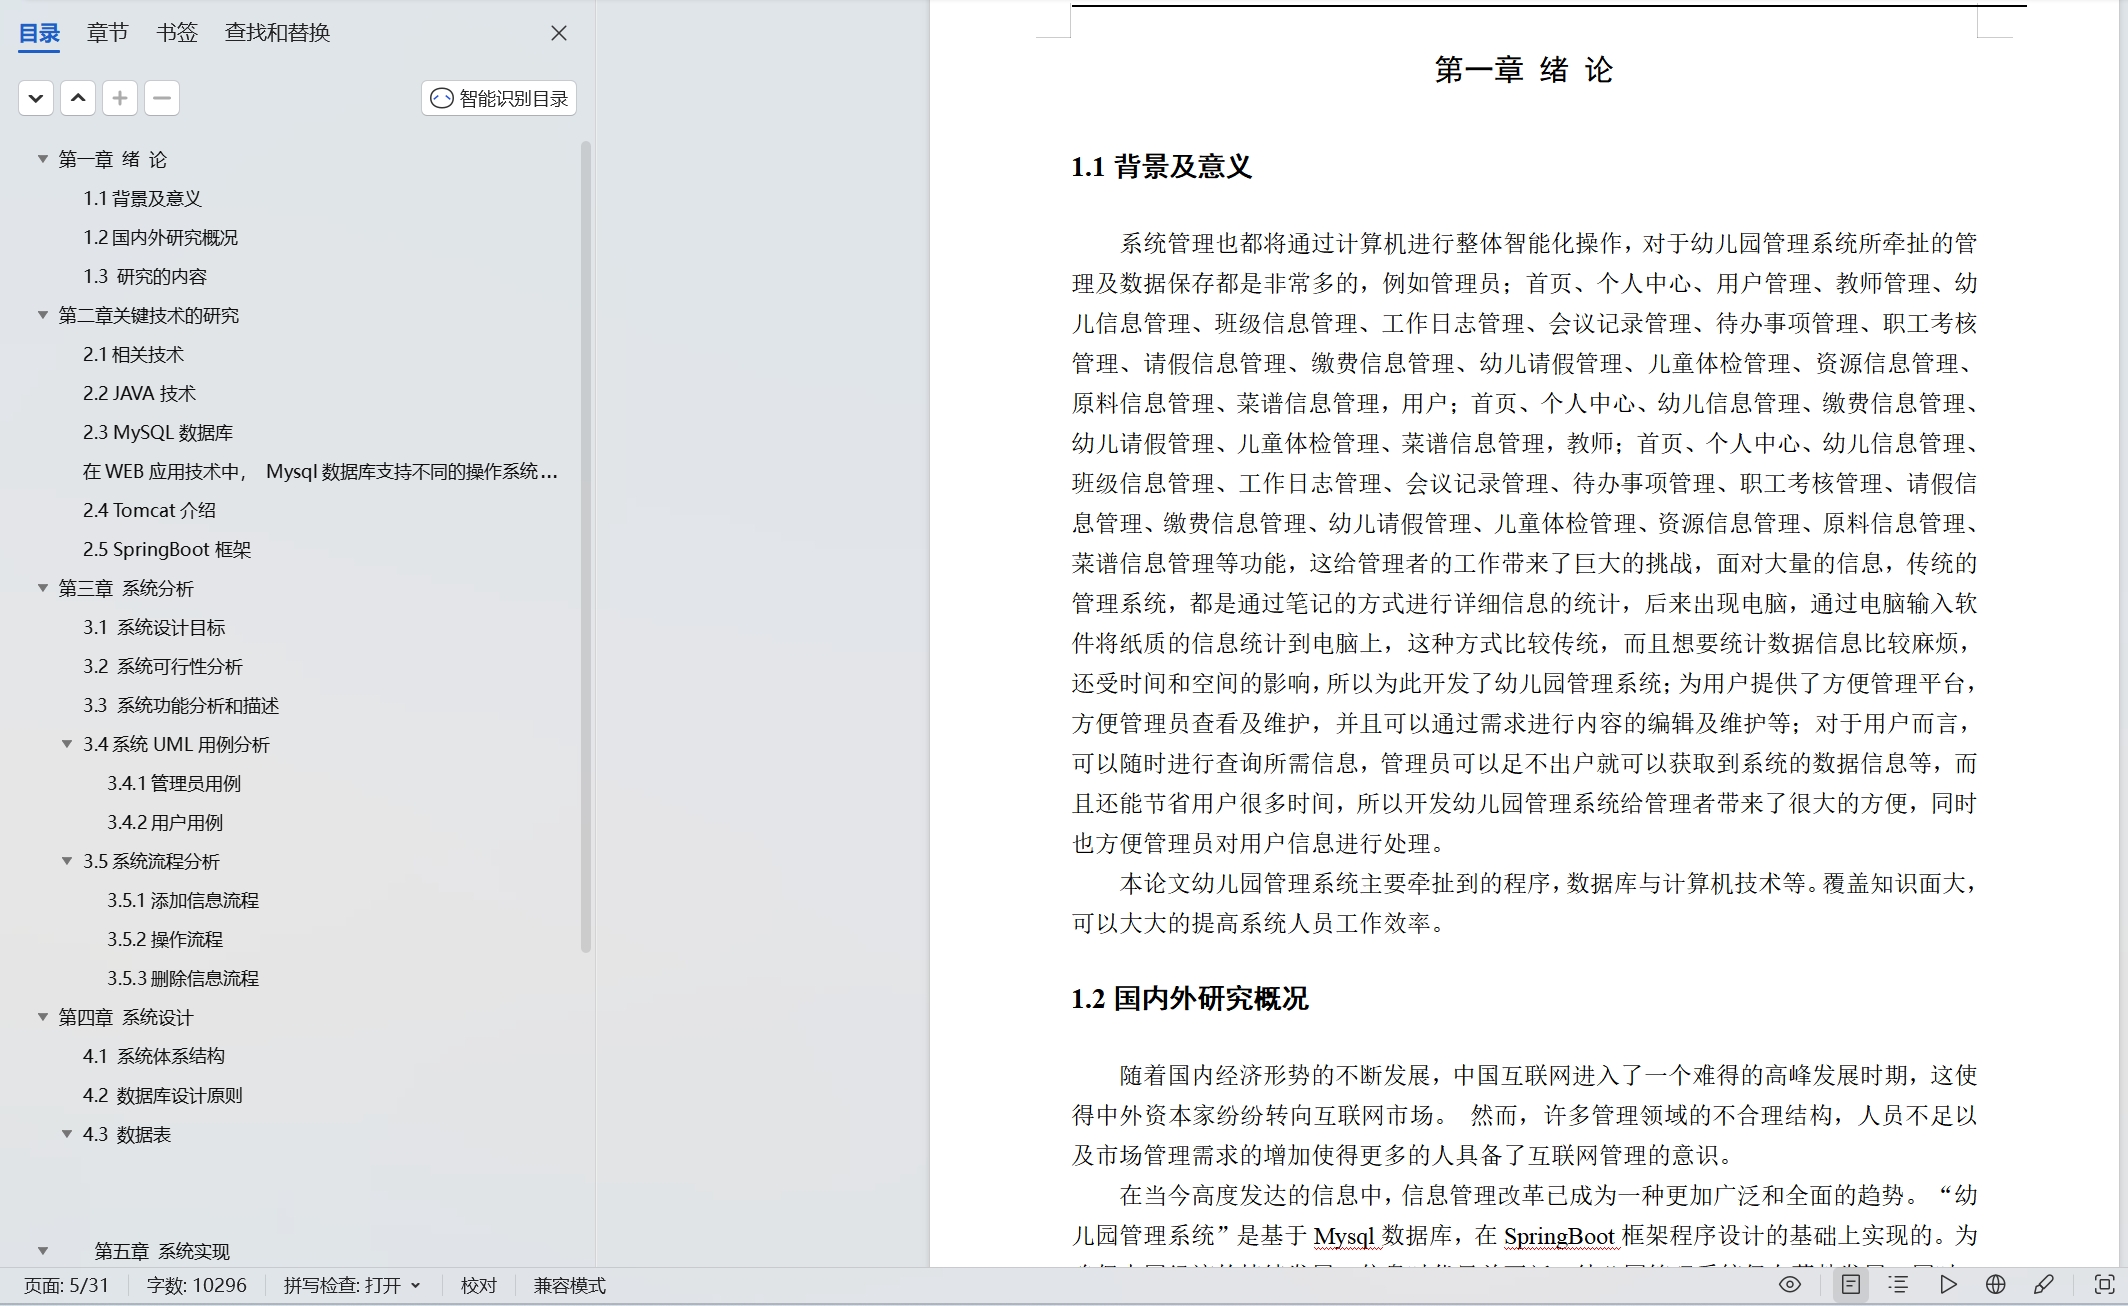Click the promote level plus icon
Viewport: 2128px width, 1306px height.
tap(120, 98)
